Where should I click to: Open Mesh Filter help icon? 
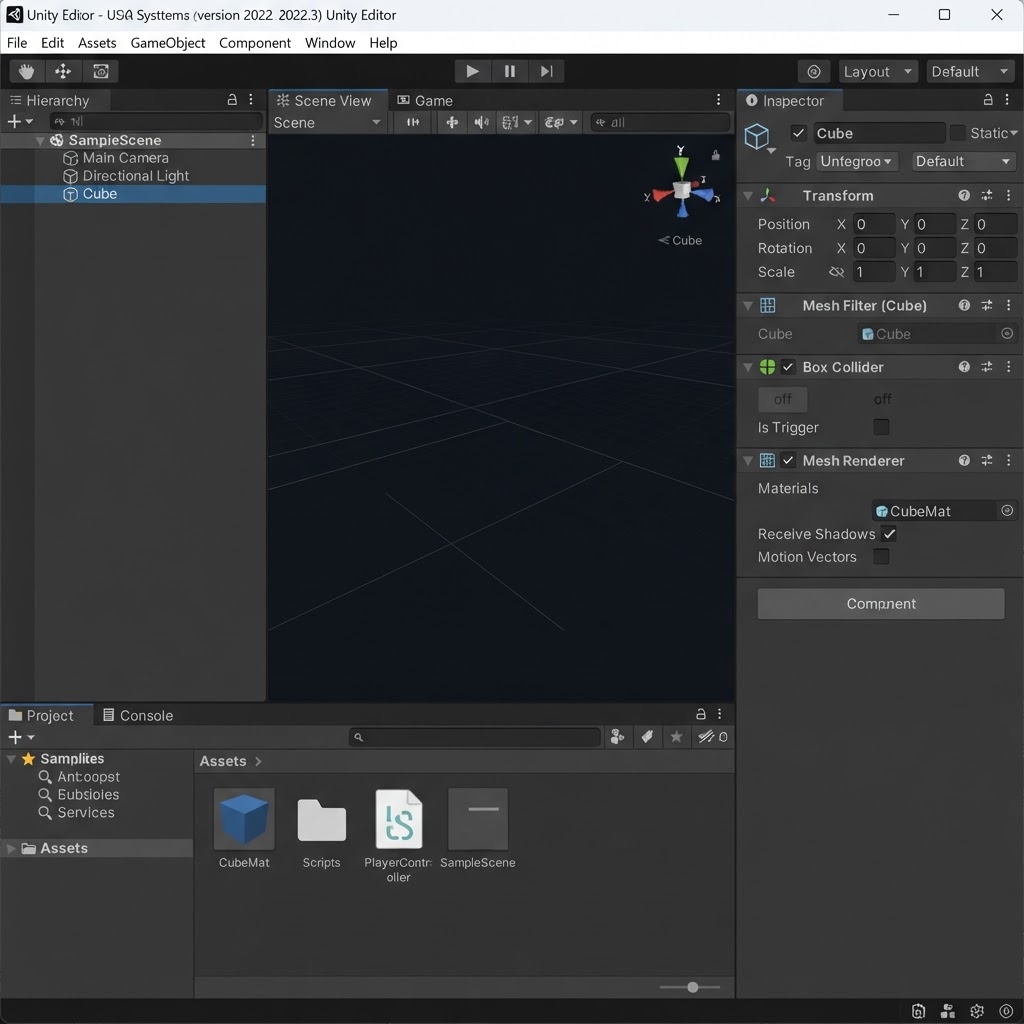coord(964,305)
